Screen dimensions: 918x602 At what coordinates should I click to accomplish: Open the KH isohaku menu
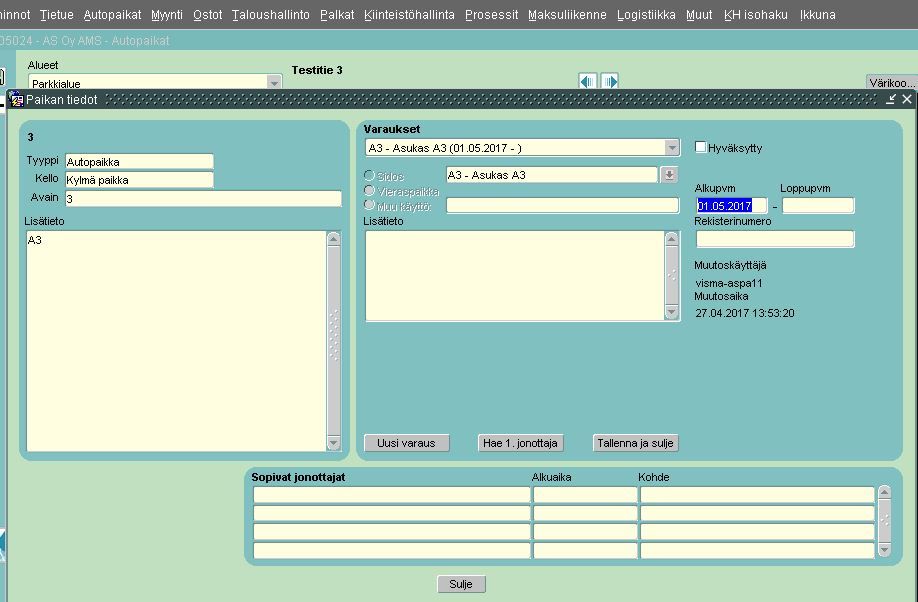(x=756, y=15)
